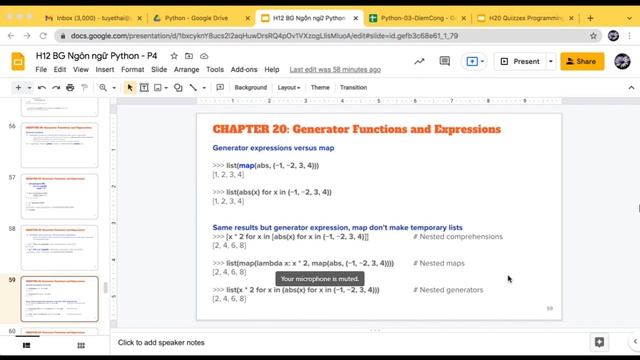Check the cloud save status icon
The height and width of the screenshot is (360, 640).
click(204, 56)
